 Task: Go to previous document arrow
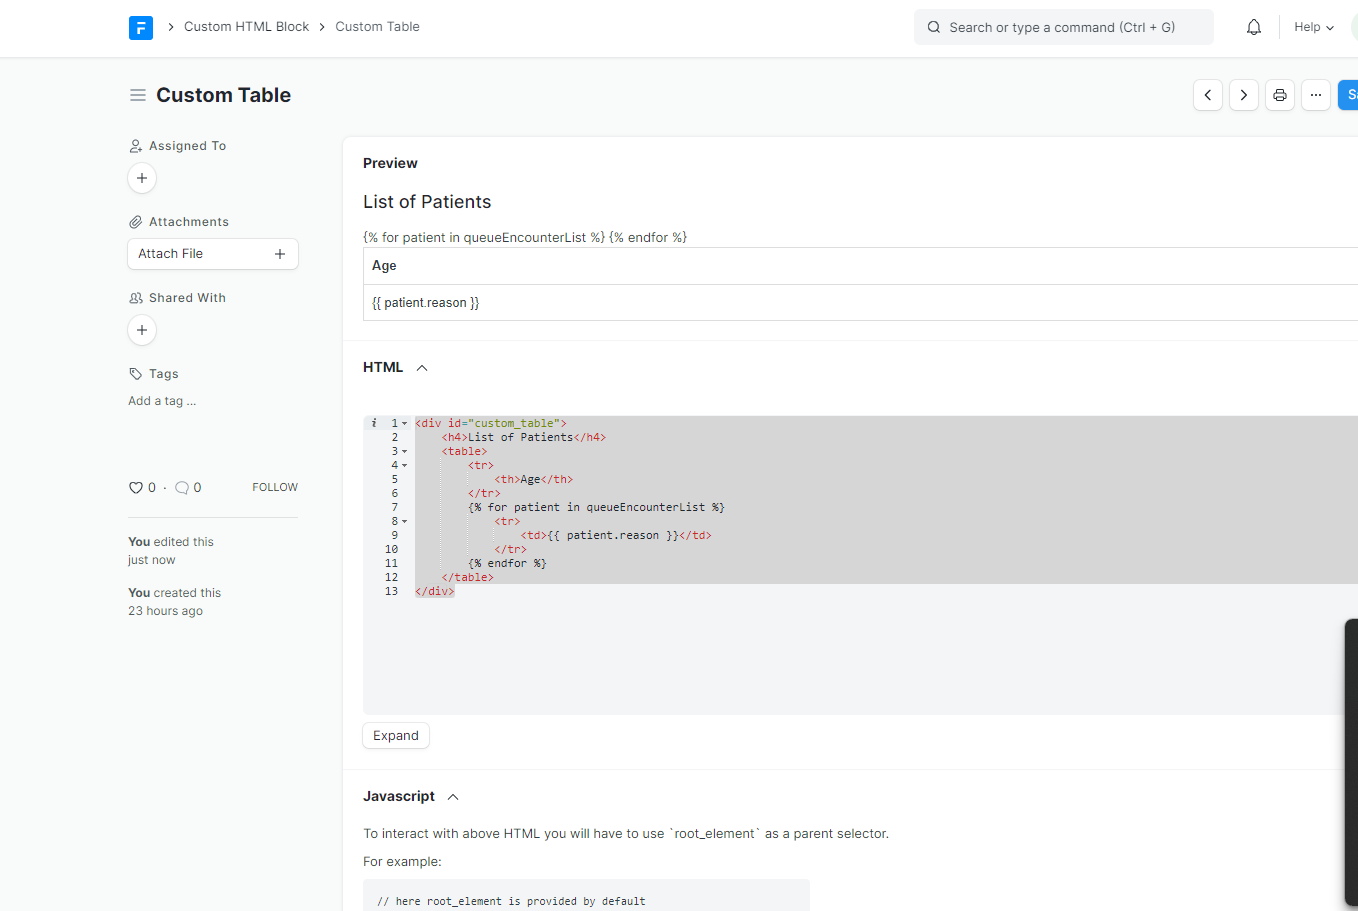coord(1208,95)
